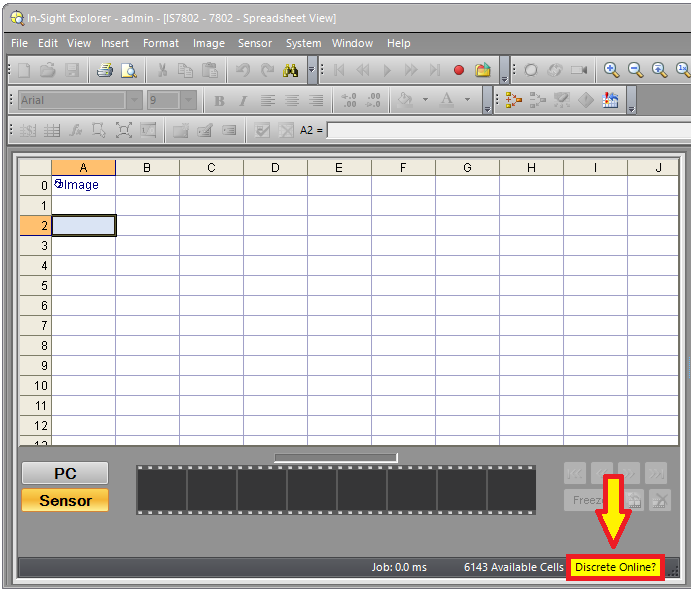The height and width of the screenshot is (590, 691).
Task: Click the filmstrip first-image button
Action: (x=575, y=473)
